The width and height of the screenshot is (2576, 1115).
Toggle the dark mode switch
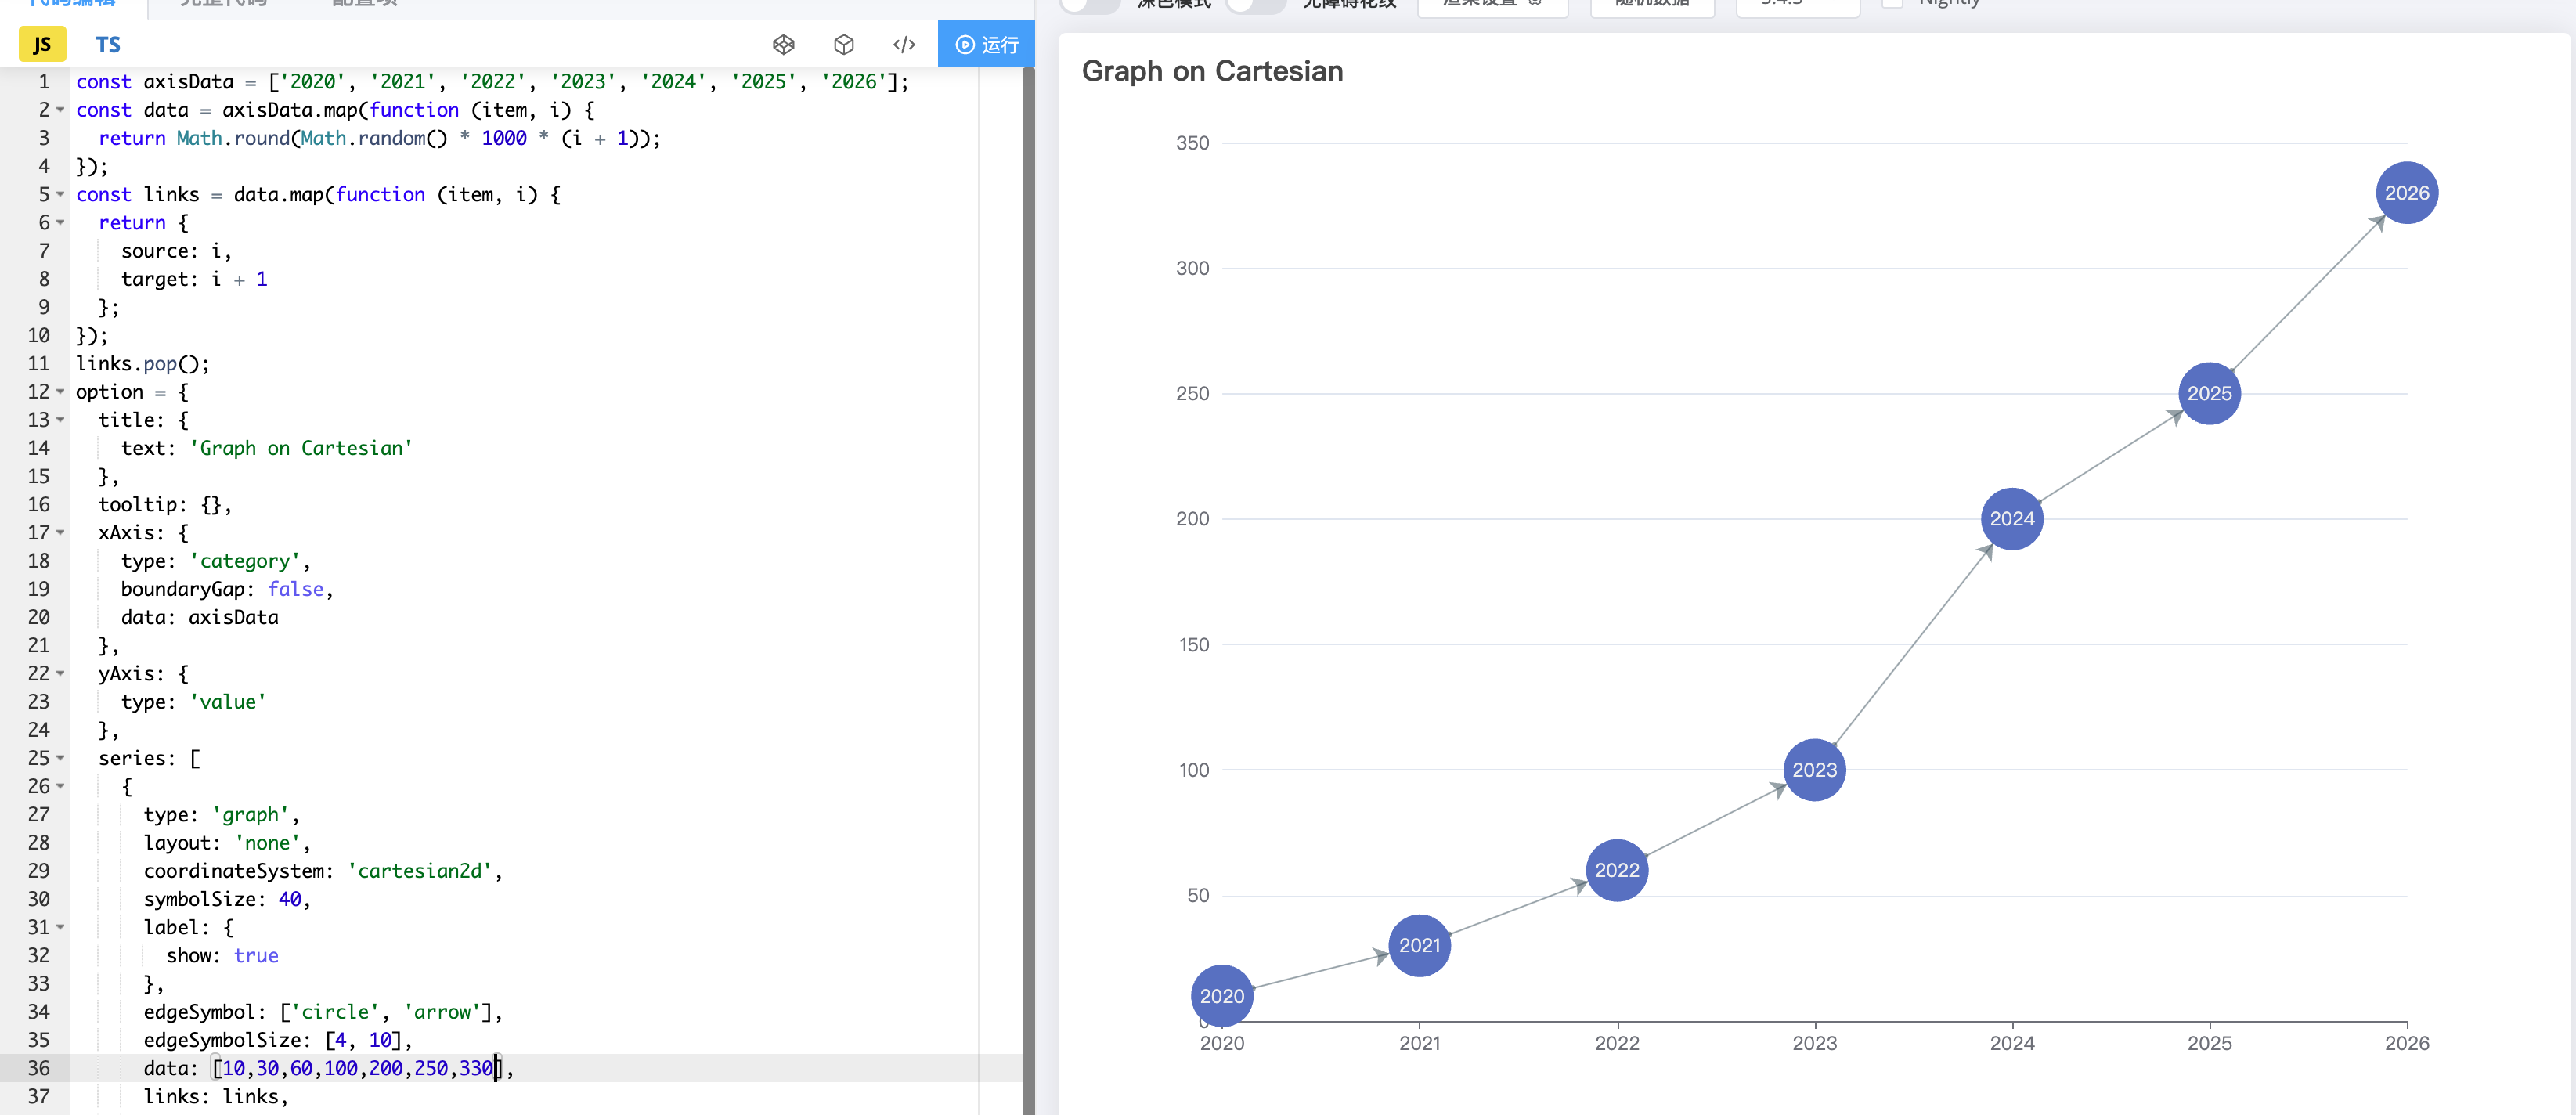(1089, 4)
